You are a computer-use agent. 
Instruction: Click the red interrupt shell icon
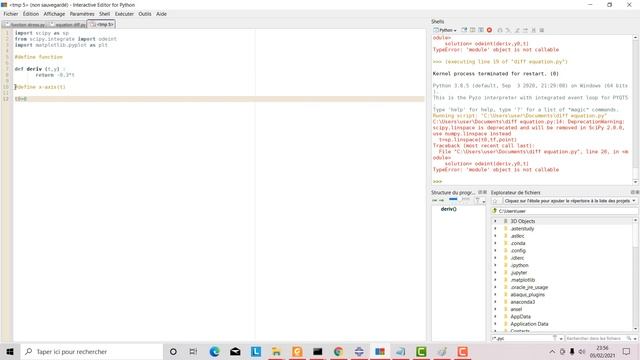(x=489, y=30)
